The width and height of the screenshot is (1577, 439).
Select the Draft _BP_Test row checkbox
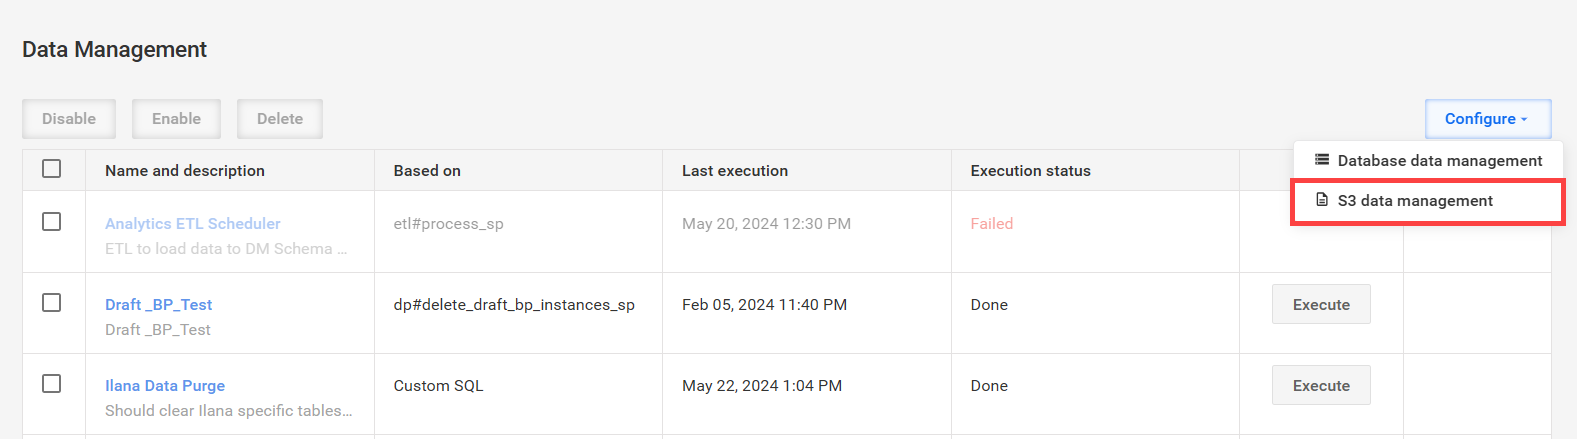[52, 303]
